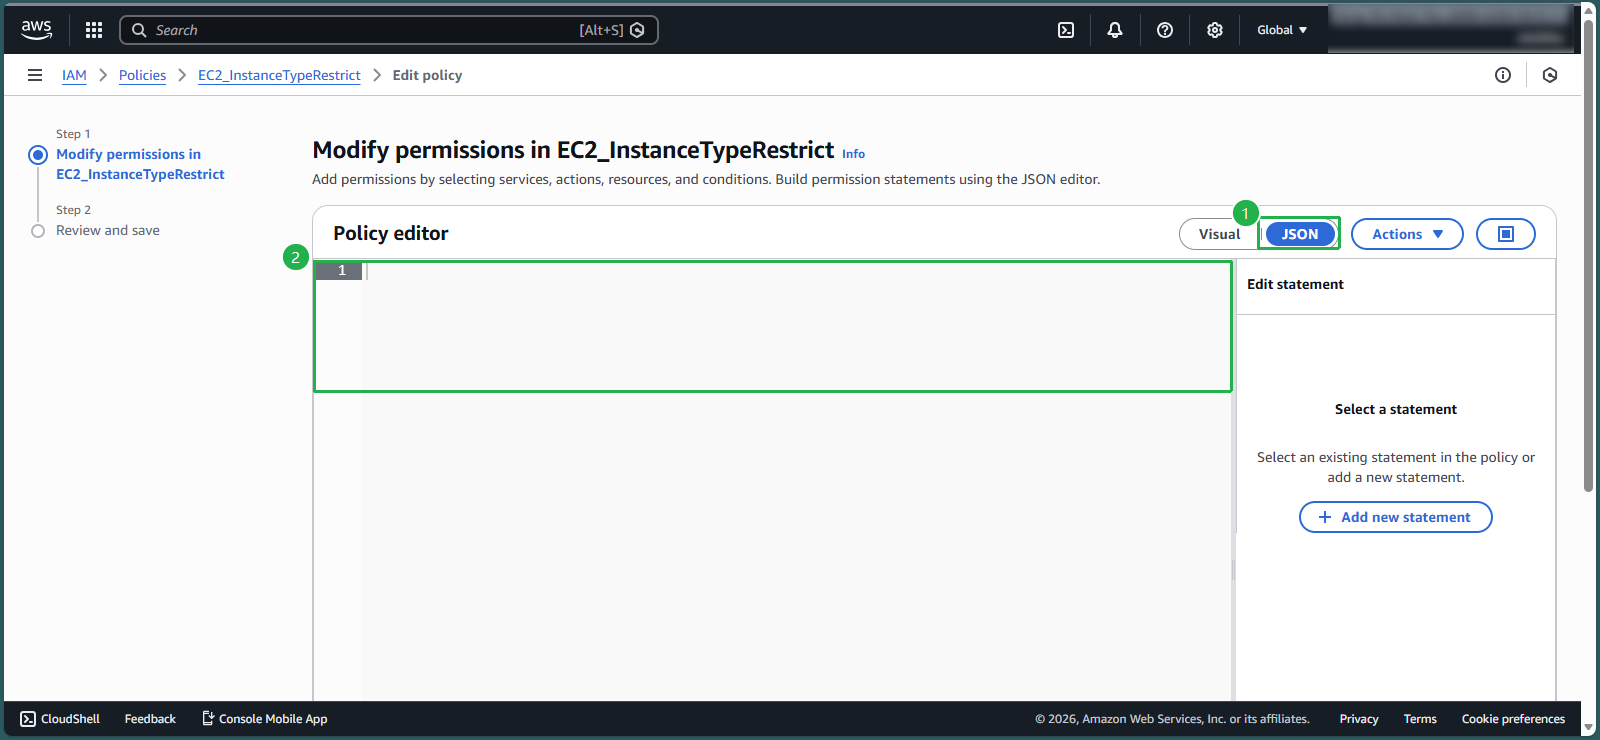
Task: Open the Global region selector
Action: click(x=1281, y=30)
